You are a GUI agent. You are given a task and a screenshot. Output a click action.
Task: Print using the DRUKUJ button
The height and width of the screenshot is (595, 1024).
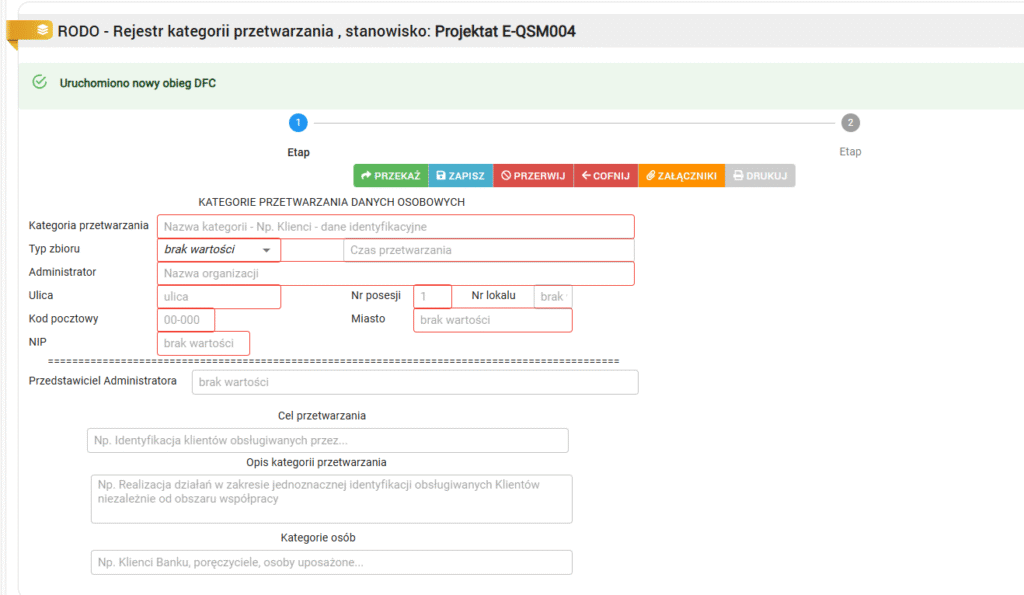760,176
